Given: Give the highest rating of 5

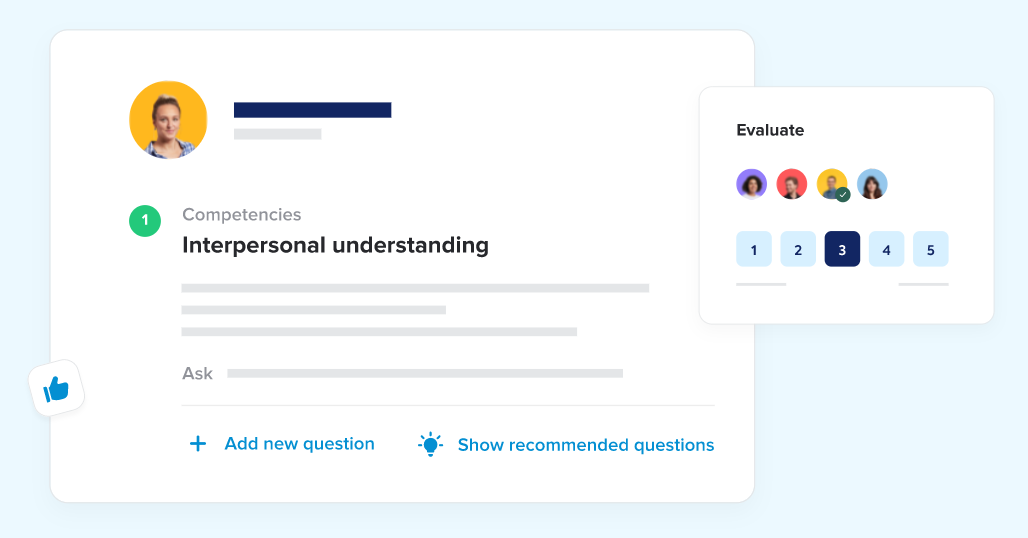Looking at the screenshot, I should (x=930, y=249).
